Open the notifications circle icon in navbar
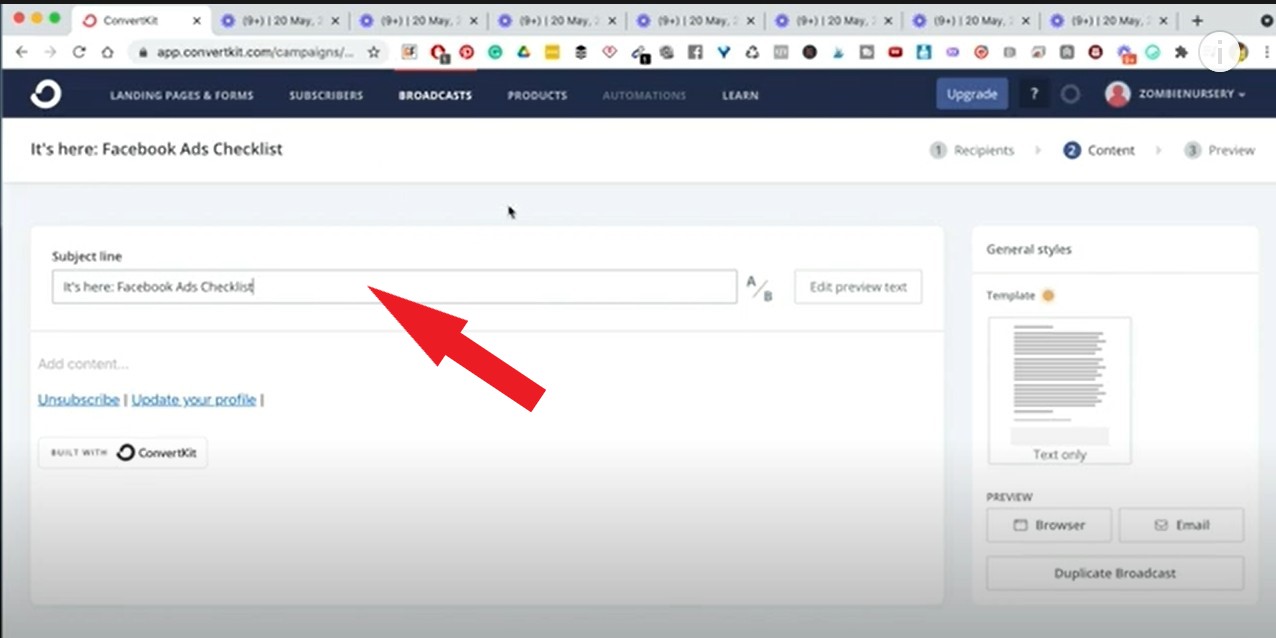The width and height of the screenshot is (1276, 638). 1070,93
